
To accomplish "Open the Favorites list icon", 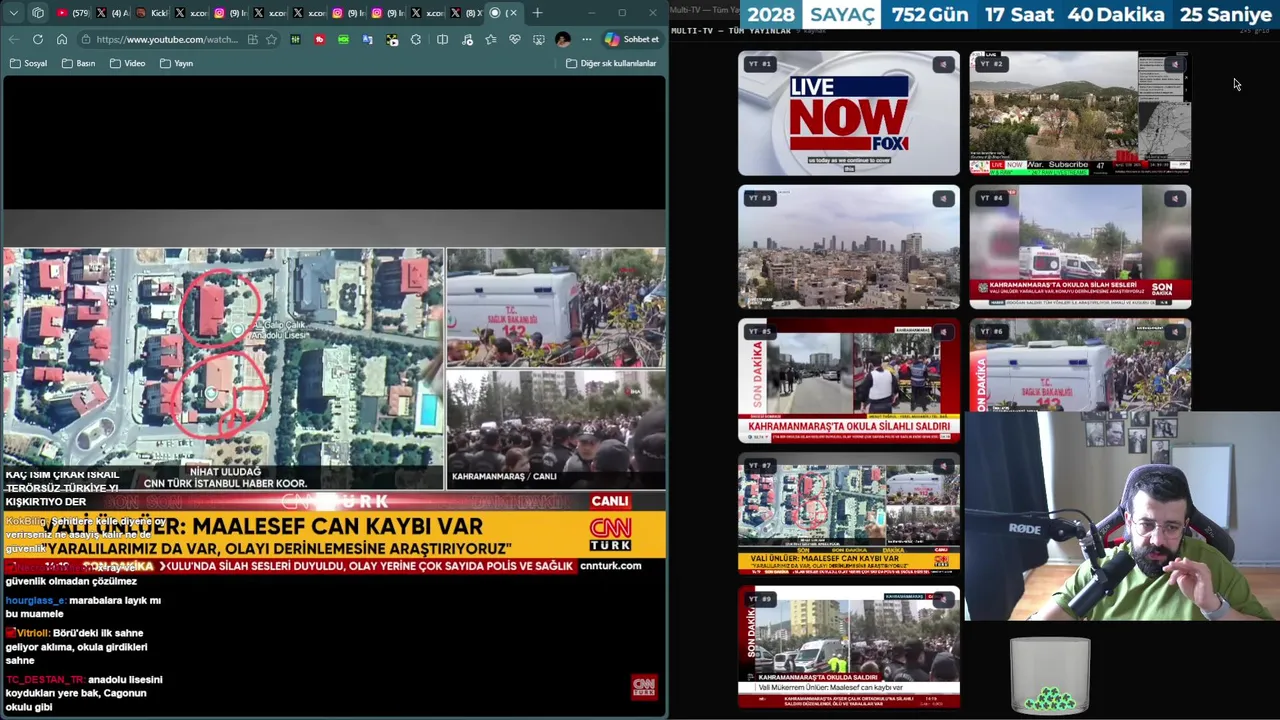I will coord(490,39).
